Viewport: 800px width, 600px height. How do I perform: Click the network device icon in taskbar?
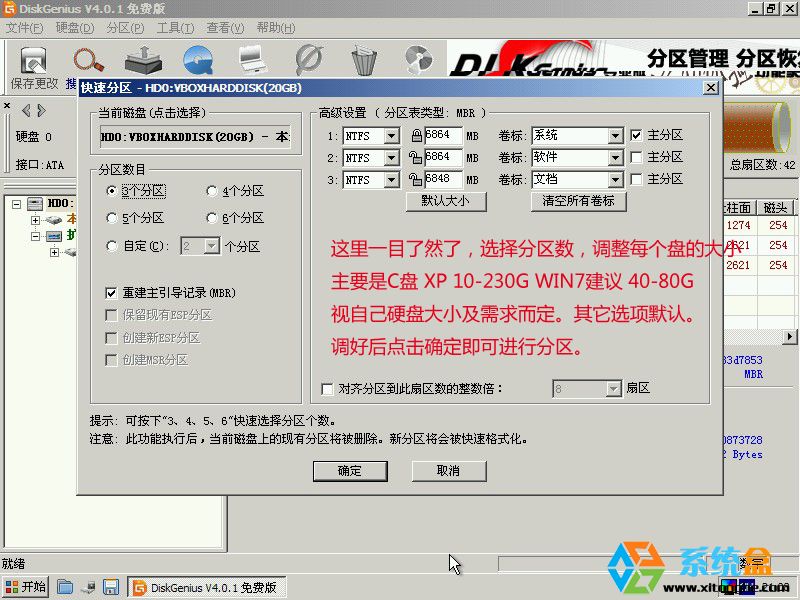coord(88,587)
